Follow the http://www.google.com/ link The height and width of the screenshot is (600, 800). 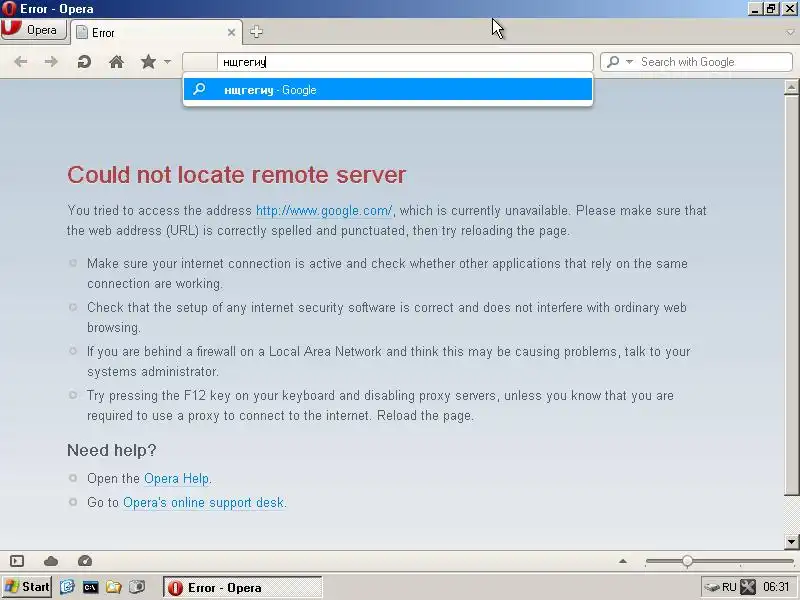[x=324, y=211]
